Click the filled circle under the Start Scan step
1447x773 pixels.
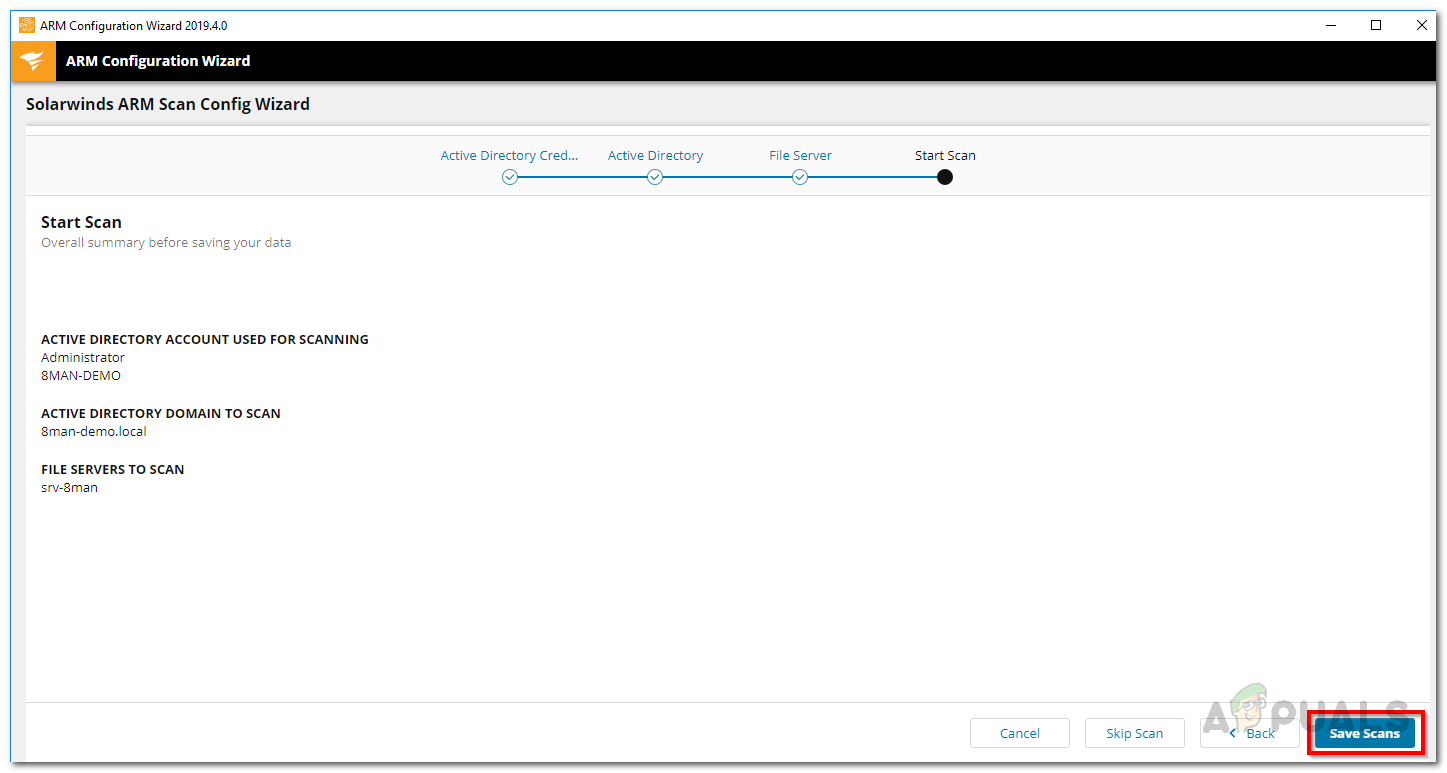pos(945,177)
